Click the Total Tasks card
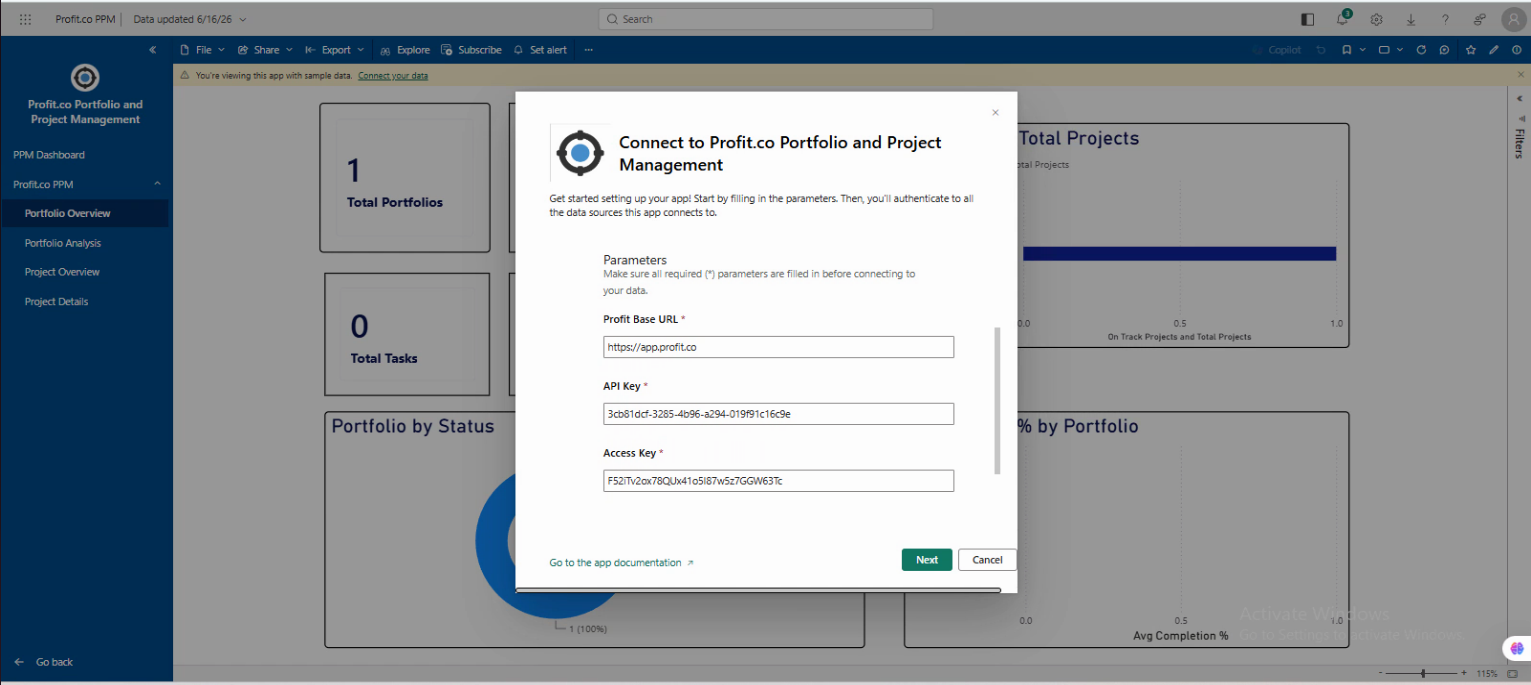1531x685 pixels. pyautogui.click(x=405, y=334)
